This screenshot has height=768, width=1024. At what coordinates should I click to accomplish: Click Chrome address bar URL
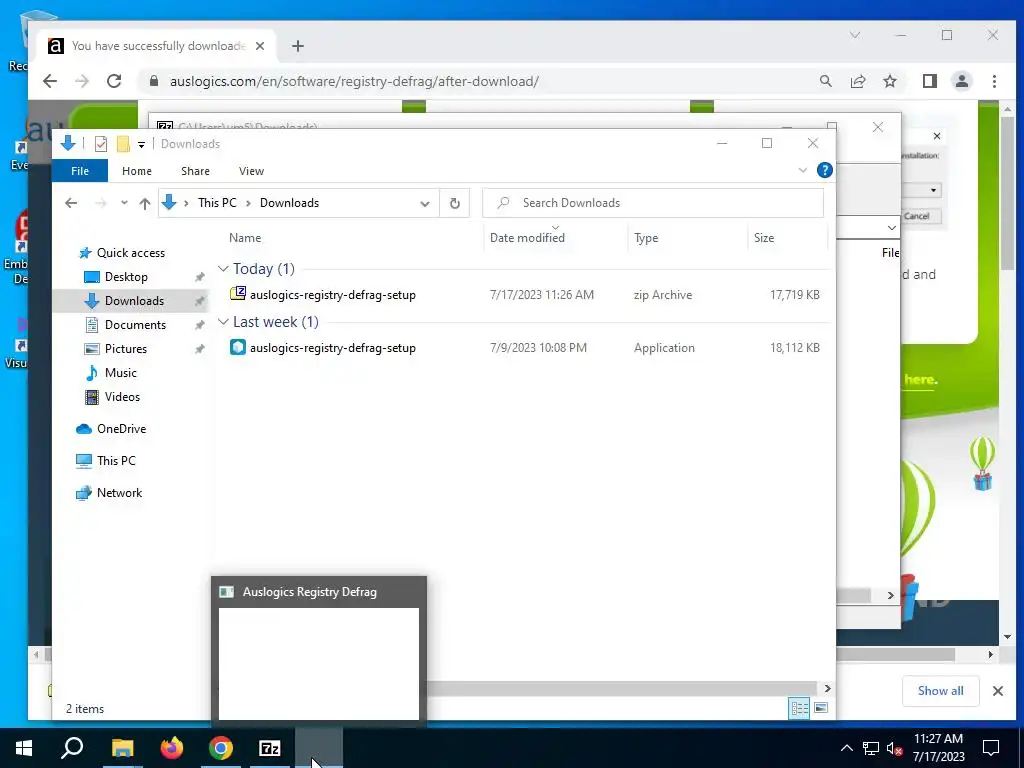pos(354,82)
